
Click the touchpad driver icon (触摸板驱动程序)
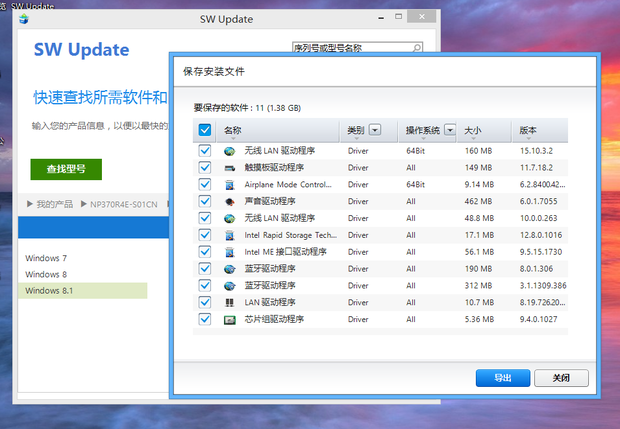[229, 168]
